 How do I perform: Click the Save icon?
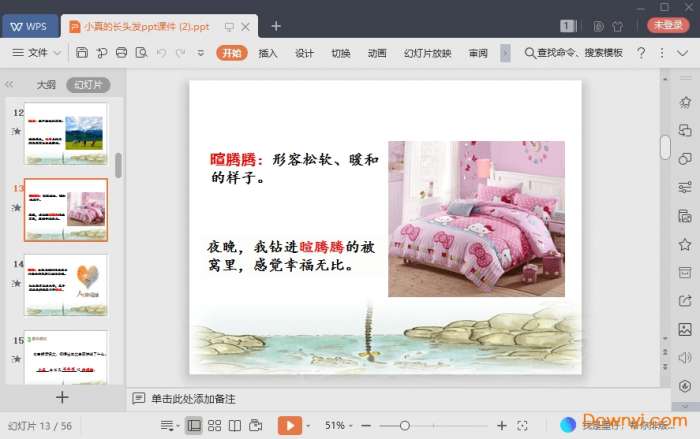[82, 53]
